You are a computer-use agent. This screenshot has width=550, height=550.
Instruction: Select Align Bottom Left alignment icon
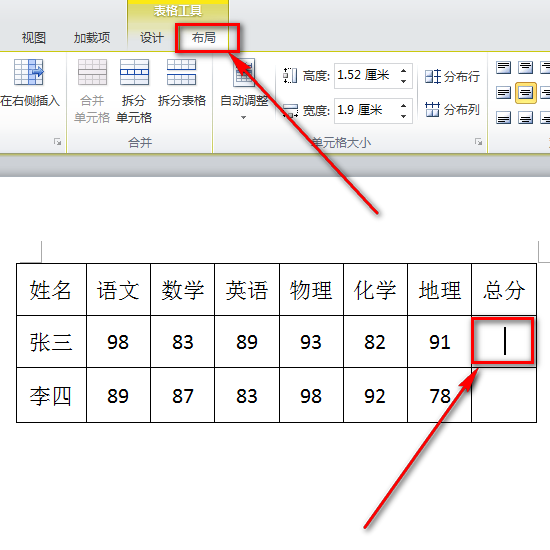503,118
